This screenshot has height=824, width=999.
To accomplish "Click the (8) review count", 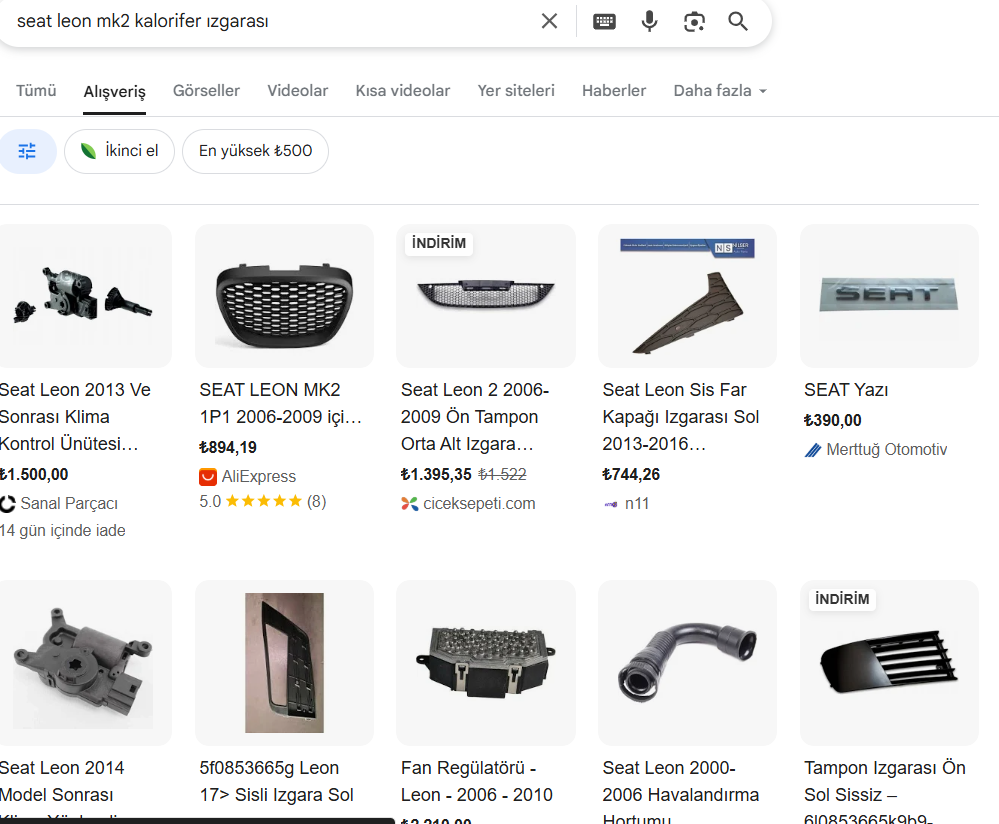I will pyautogui.click(x=317, y=502).
